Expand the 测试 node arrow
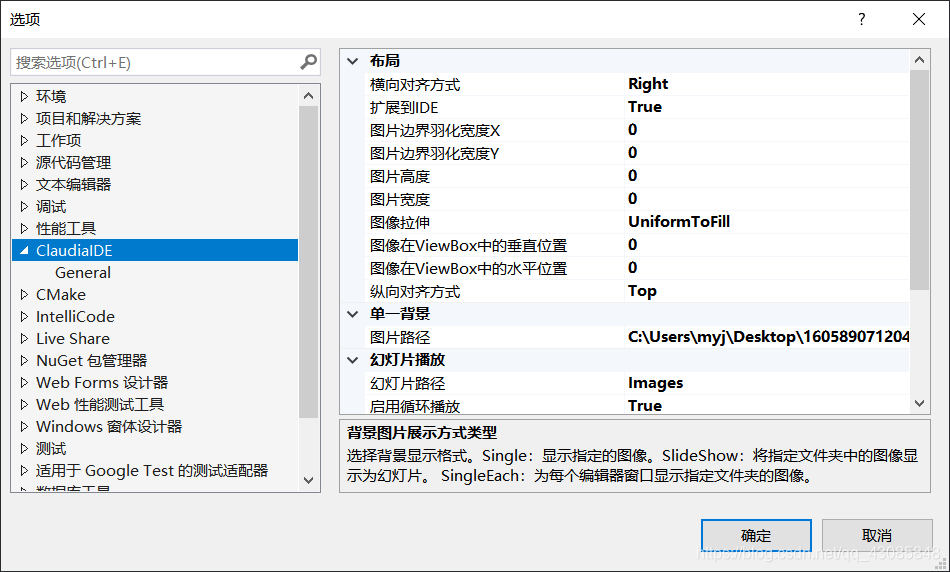This screenshot has height=572, width=950. [24, 448]
